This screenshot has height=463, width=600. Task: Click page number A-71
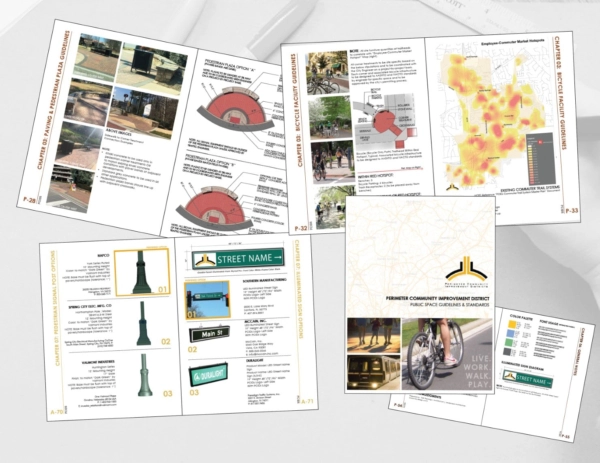[x=307, y=402]
